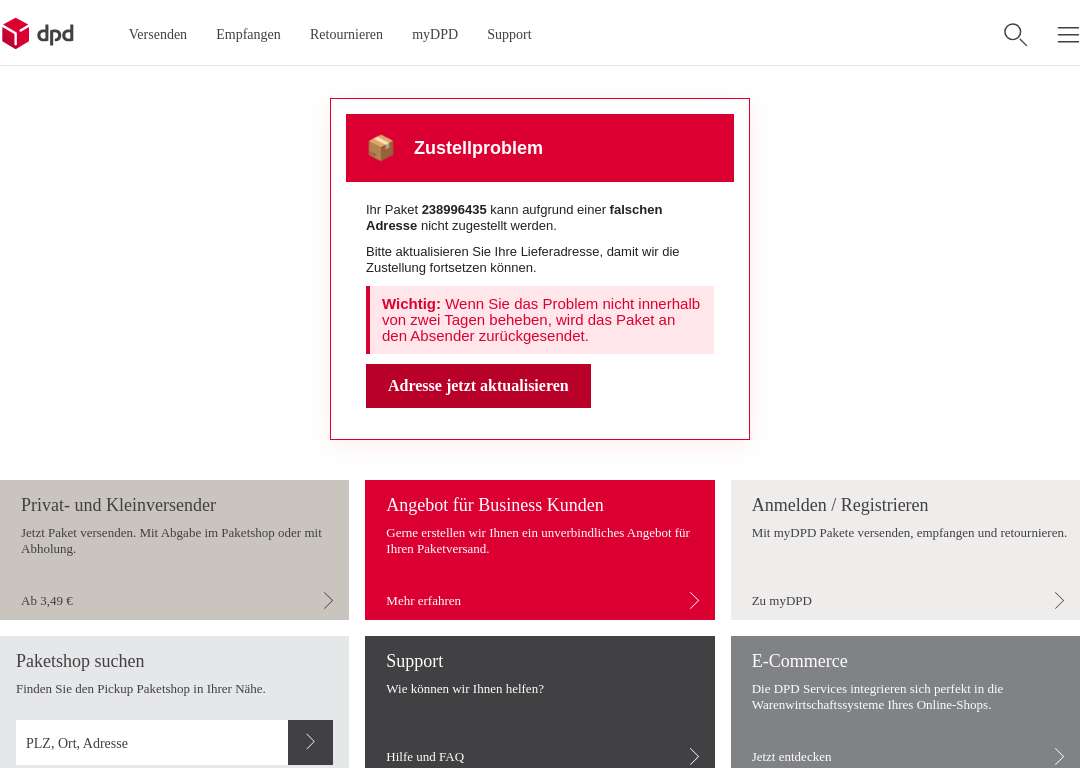Click the Wie können wir Ihnen helfen? text
This screenshot has width=1080, height=768.
[x=465, y=689]
